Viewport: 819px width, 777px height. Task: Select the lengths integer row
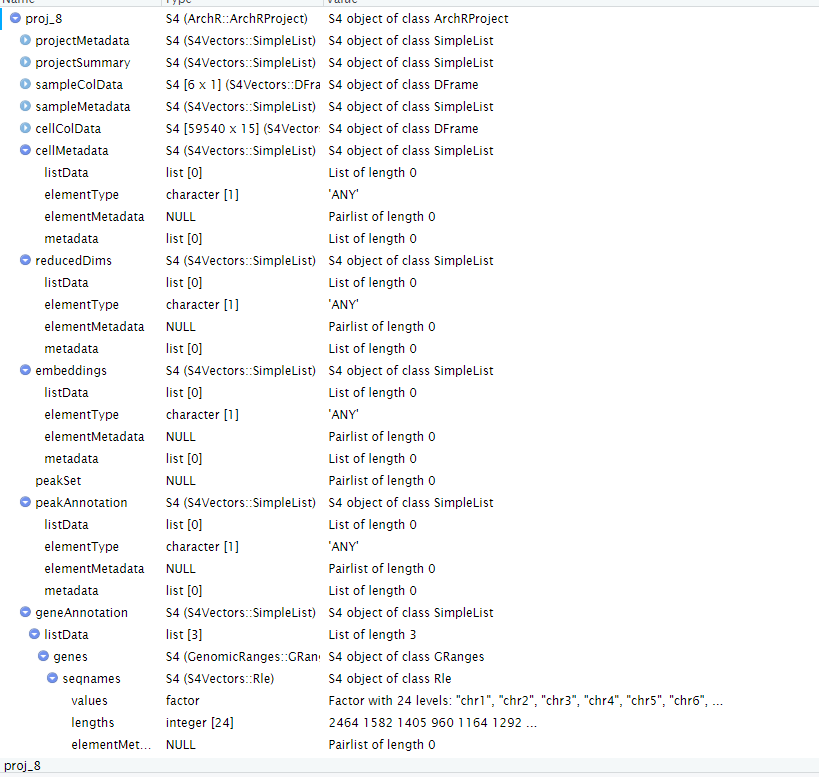pyautogui.click(x=92, y=722)
